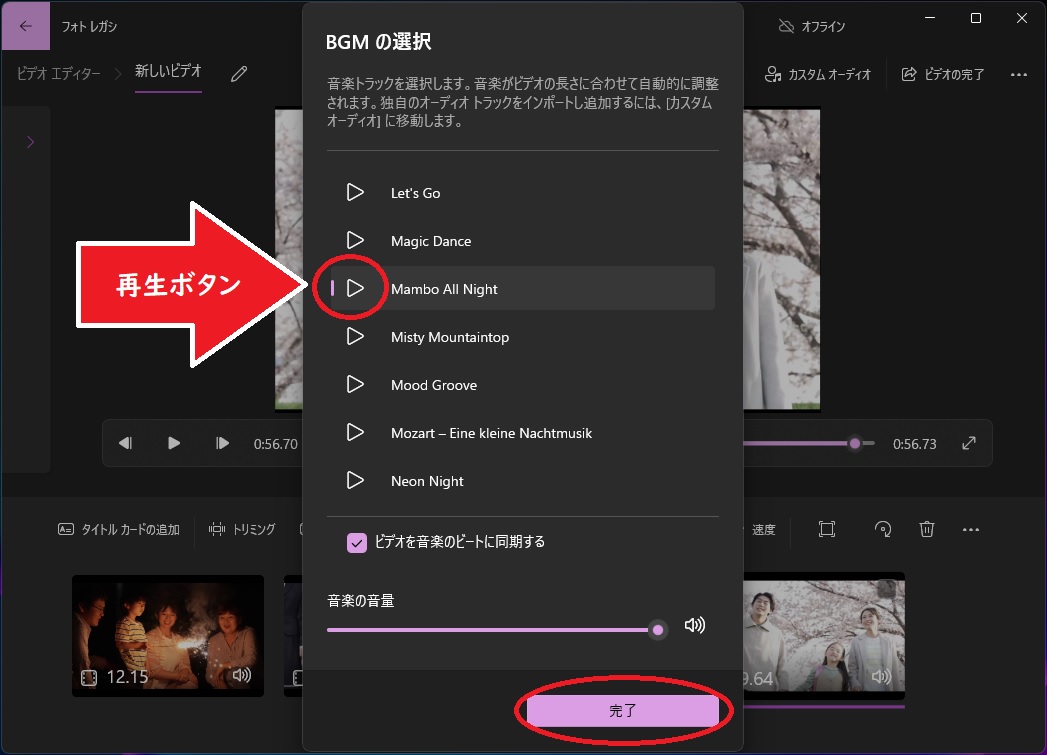Select the Let's Go track name
This screenshot has height=755, width=1047.
click(415, 193)
